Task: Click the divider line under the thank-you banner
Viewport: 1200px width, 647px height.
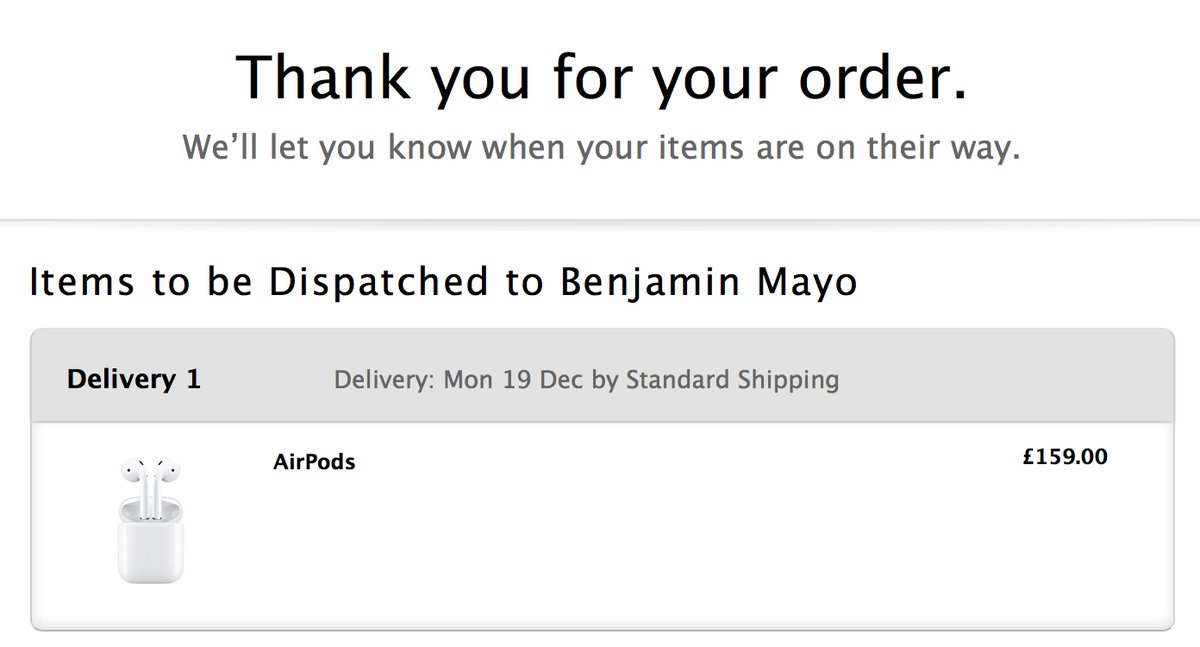Action: pyautogui.click(x=600, y=219)
